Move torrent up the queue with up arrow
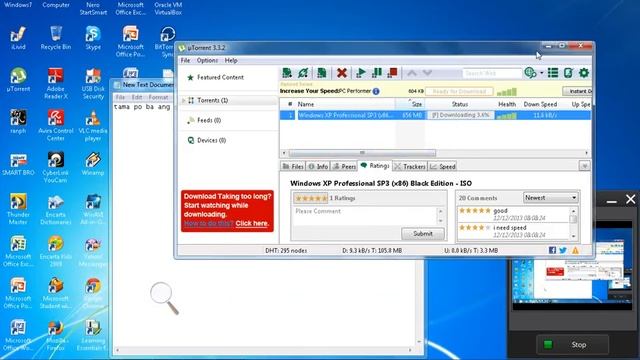Image resolution: width=640 pixels, height=360 pixels. click(x=412, y=73)
